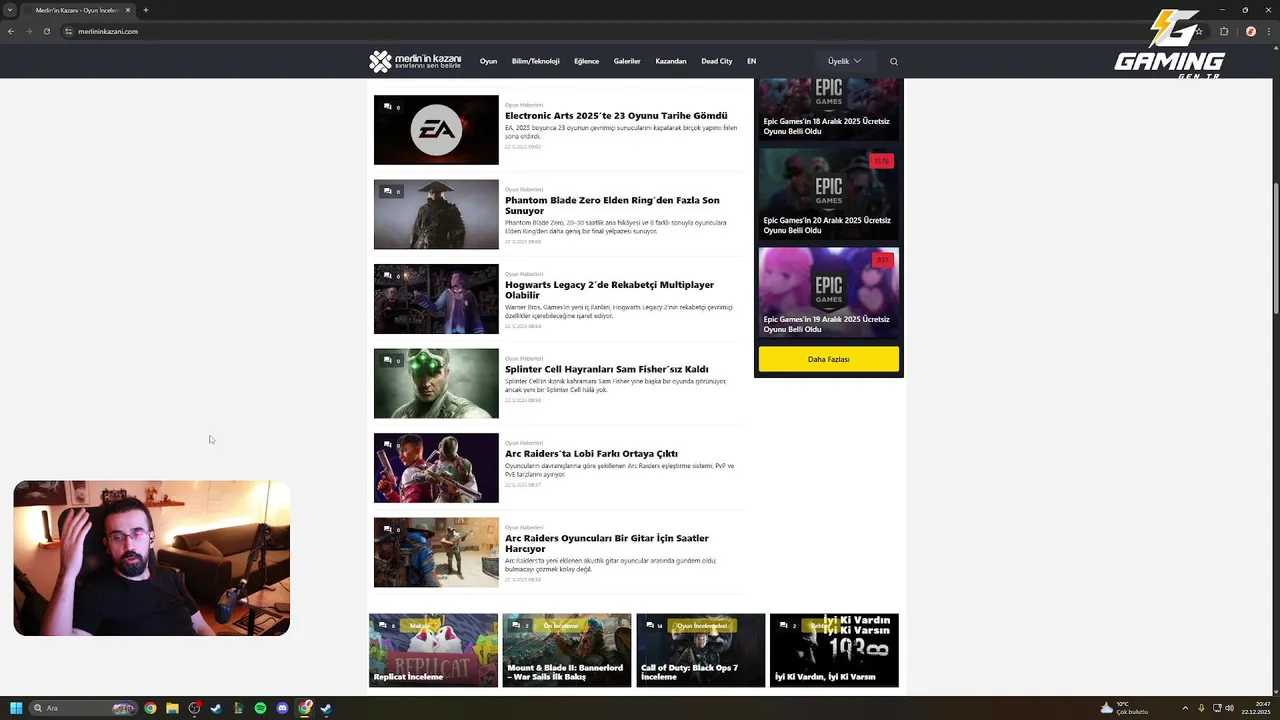1280x720 pixels.
Task: Open the League of Legends taskbar icon
Action: (238, 708)
